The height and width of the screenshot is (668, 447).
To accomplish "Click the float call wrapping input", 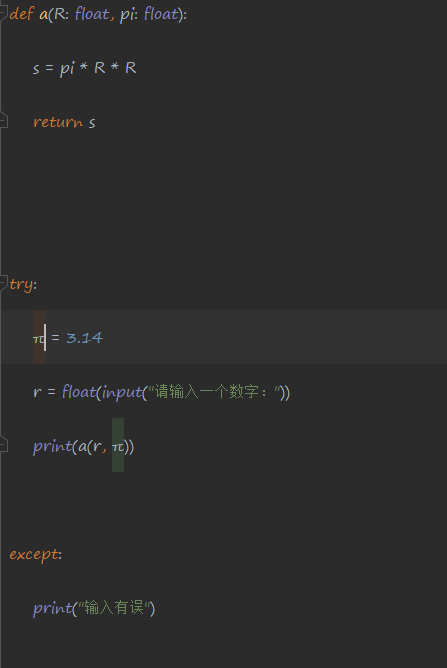I will (79, 392).
